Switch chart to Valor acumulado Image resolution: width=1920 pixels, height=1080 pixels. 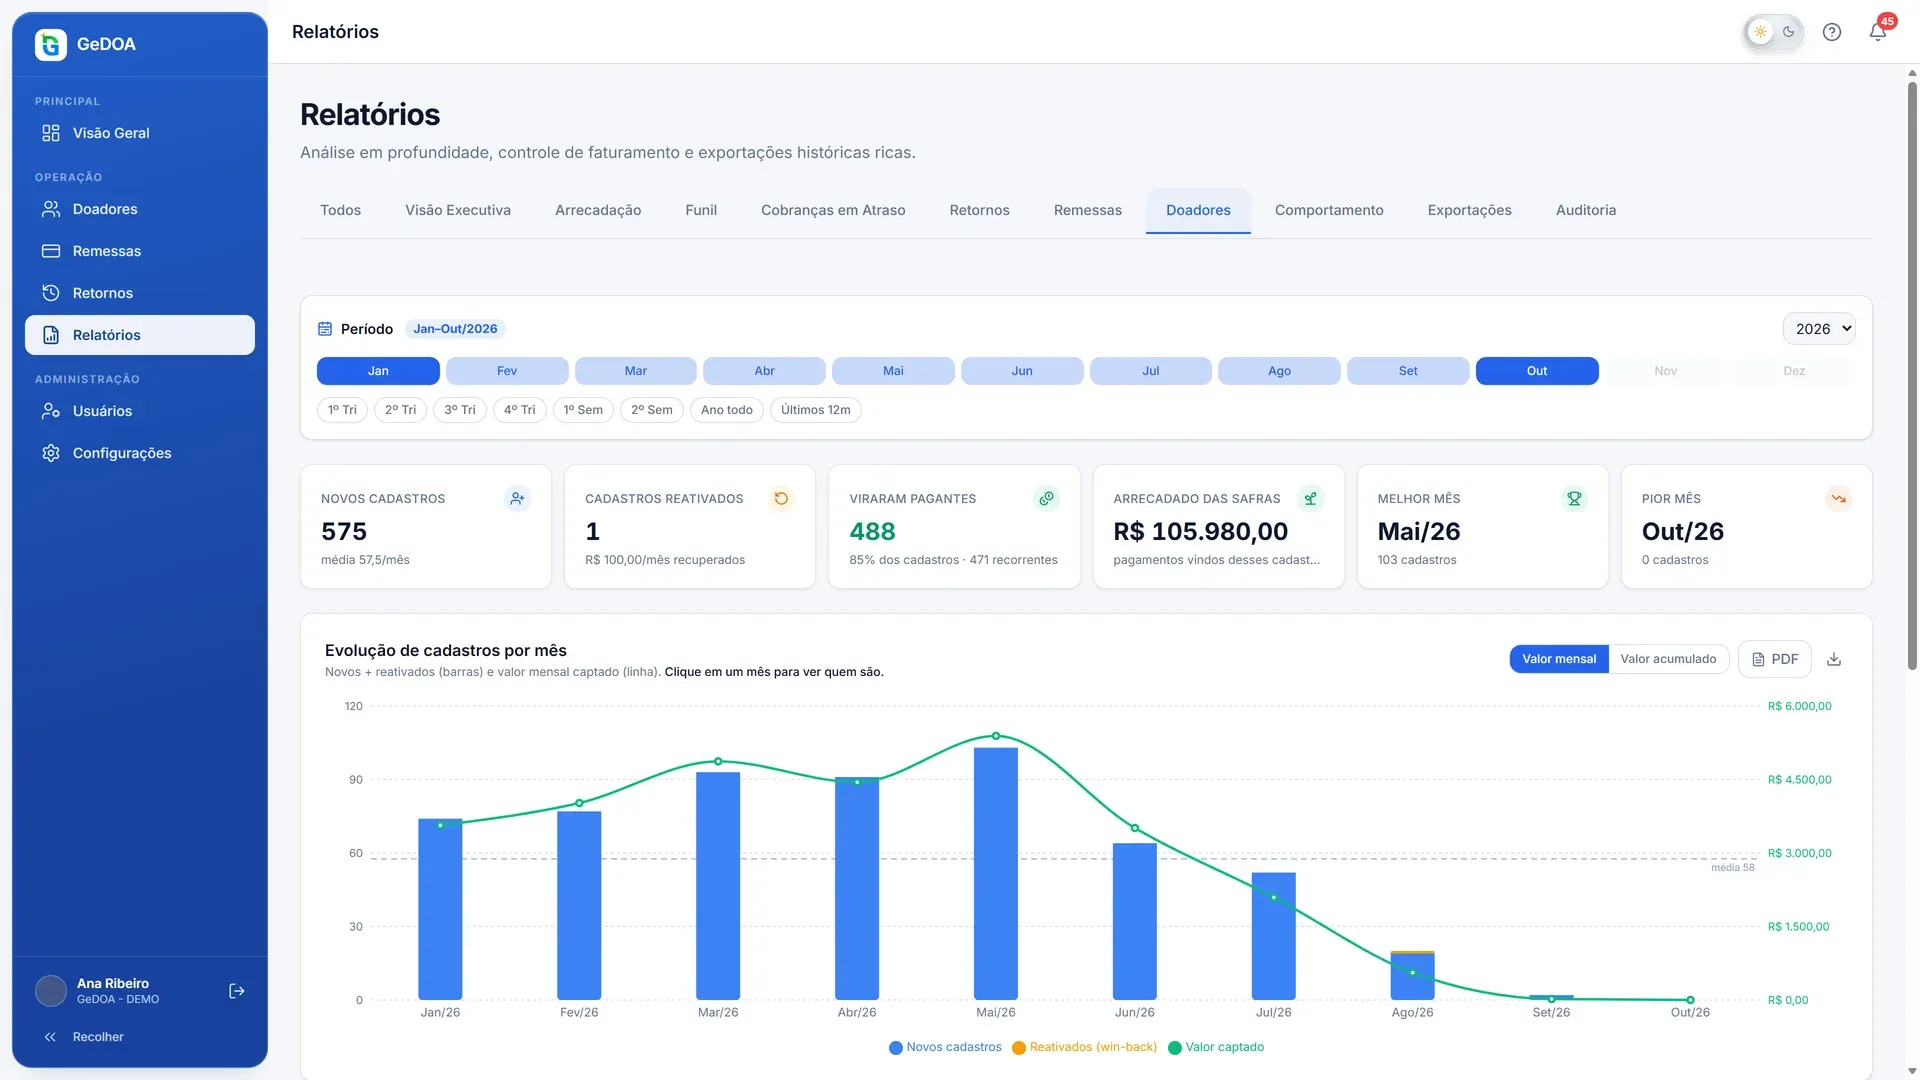point(1668,659)
